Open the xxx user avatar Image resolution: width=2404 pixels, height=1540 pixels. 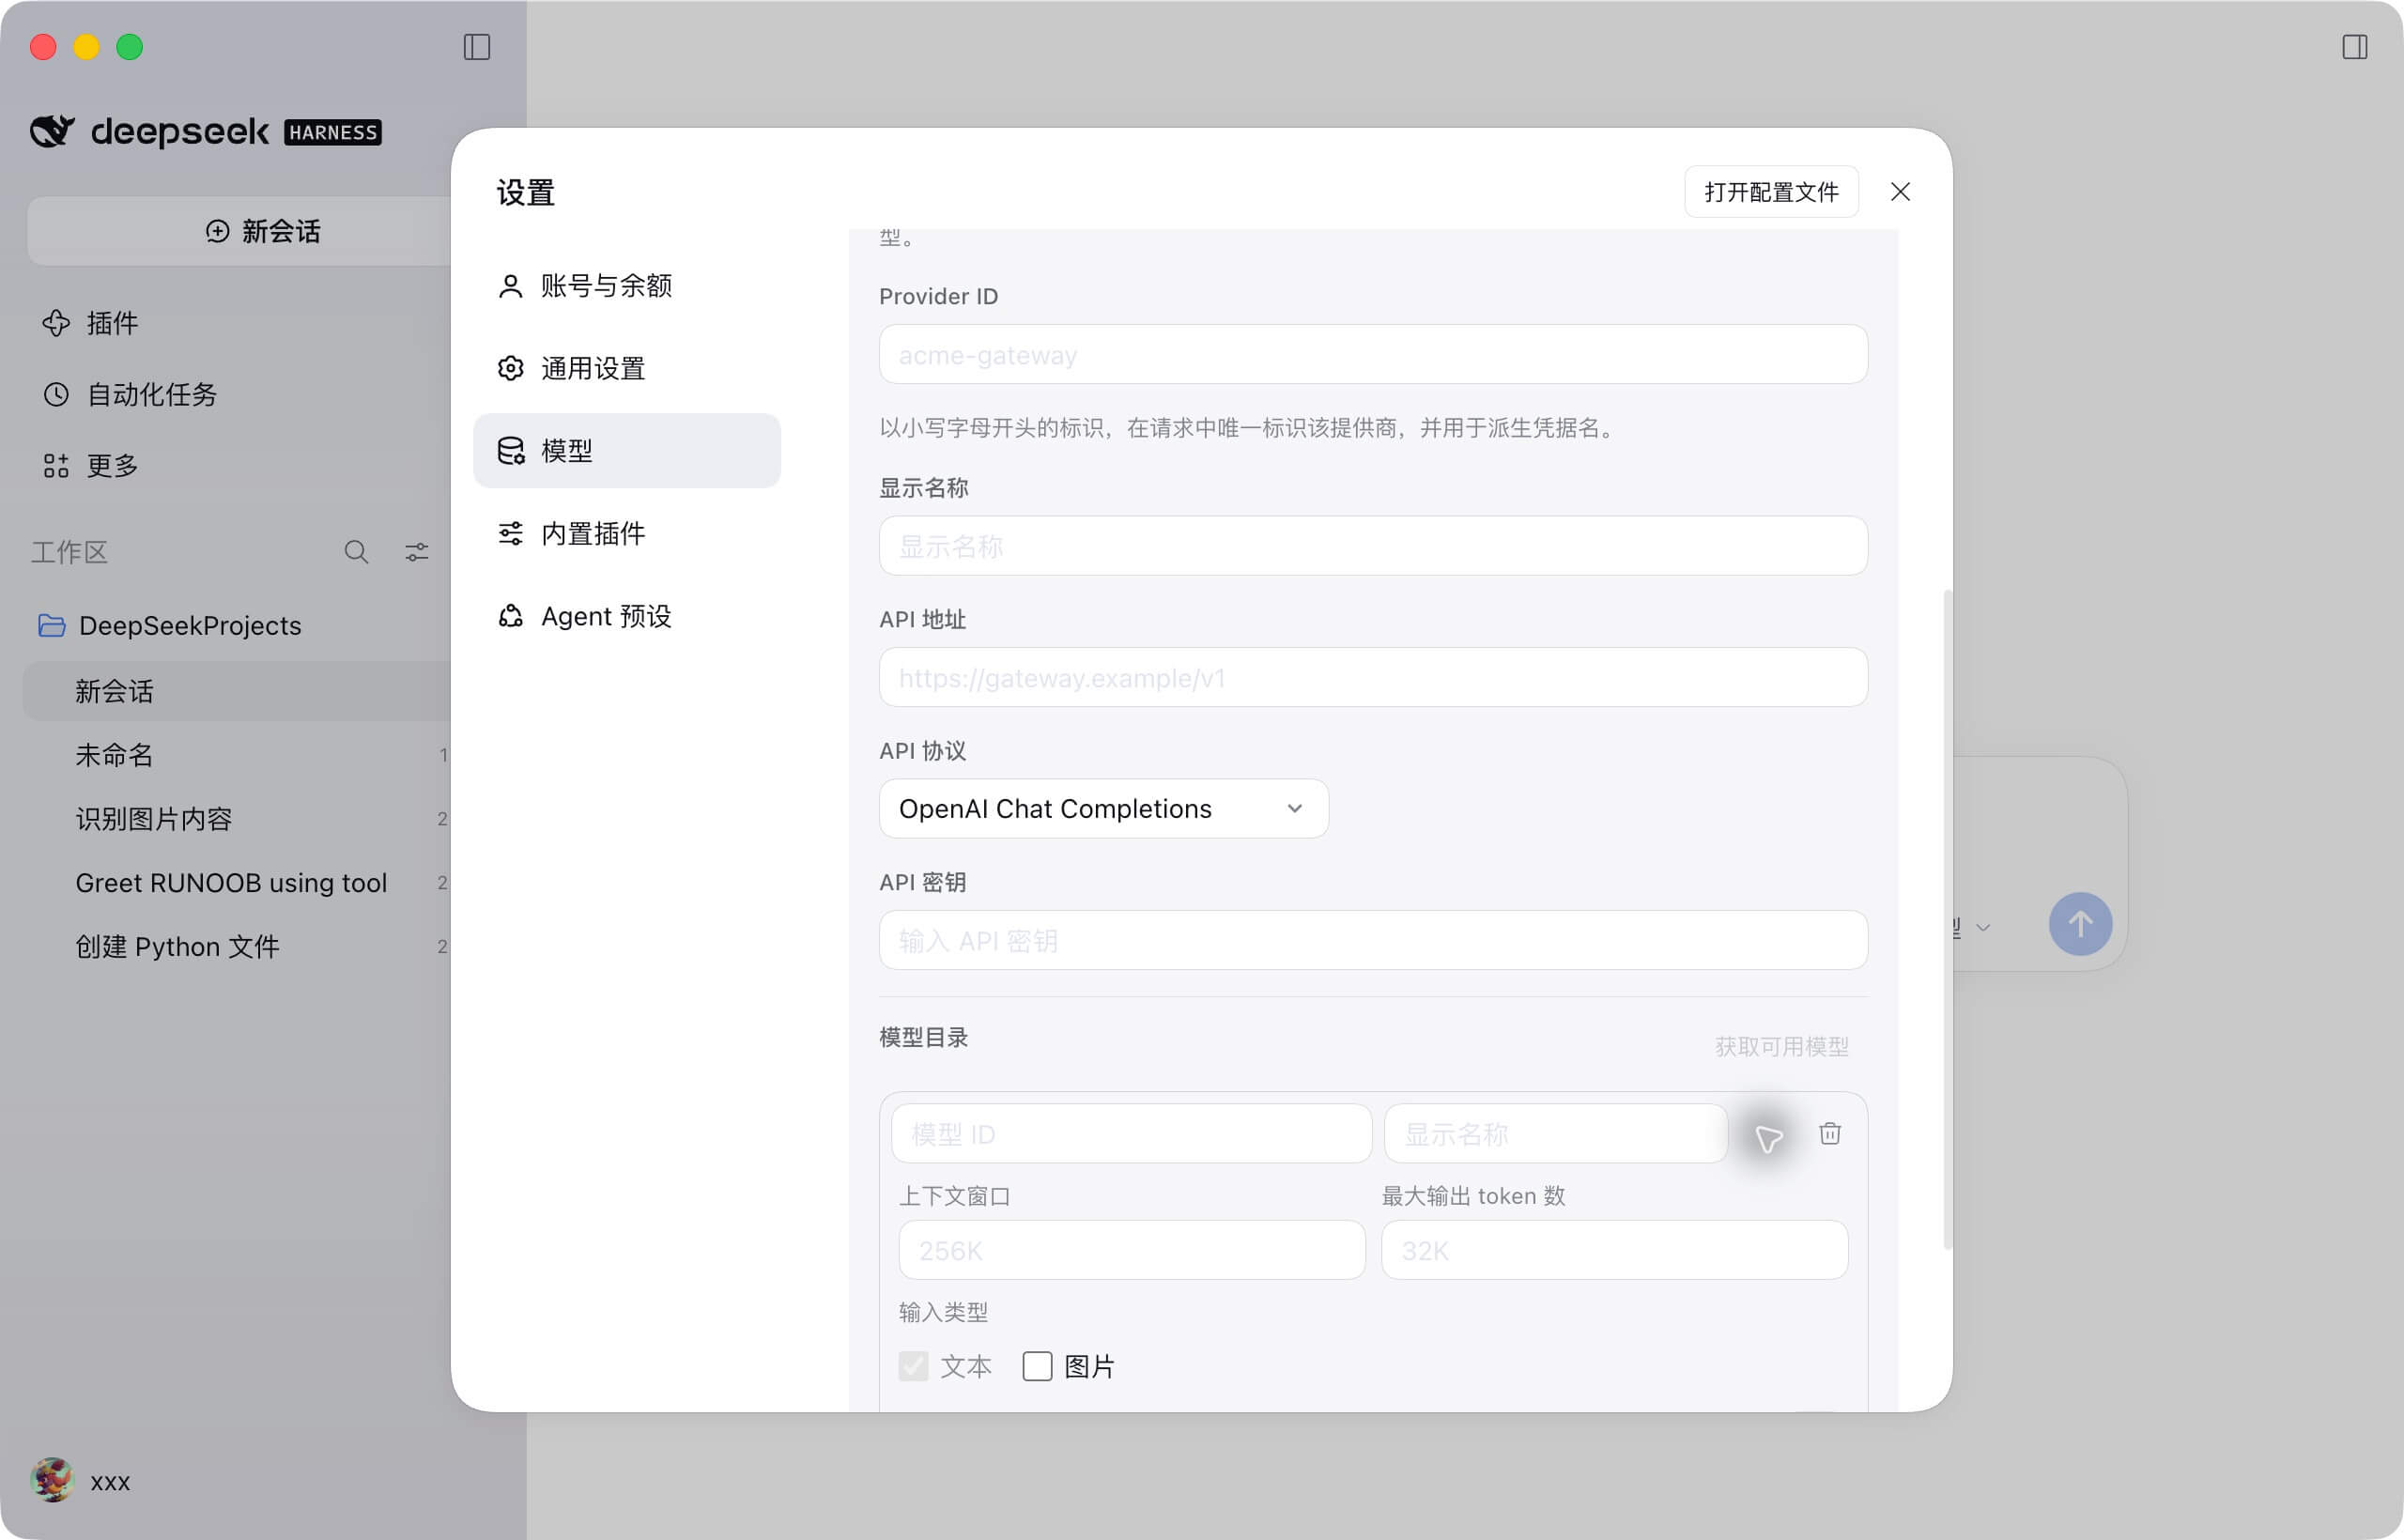tap(52, 1480)
